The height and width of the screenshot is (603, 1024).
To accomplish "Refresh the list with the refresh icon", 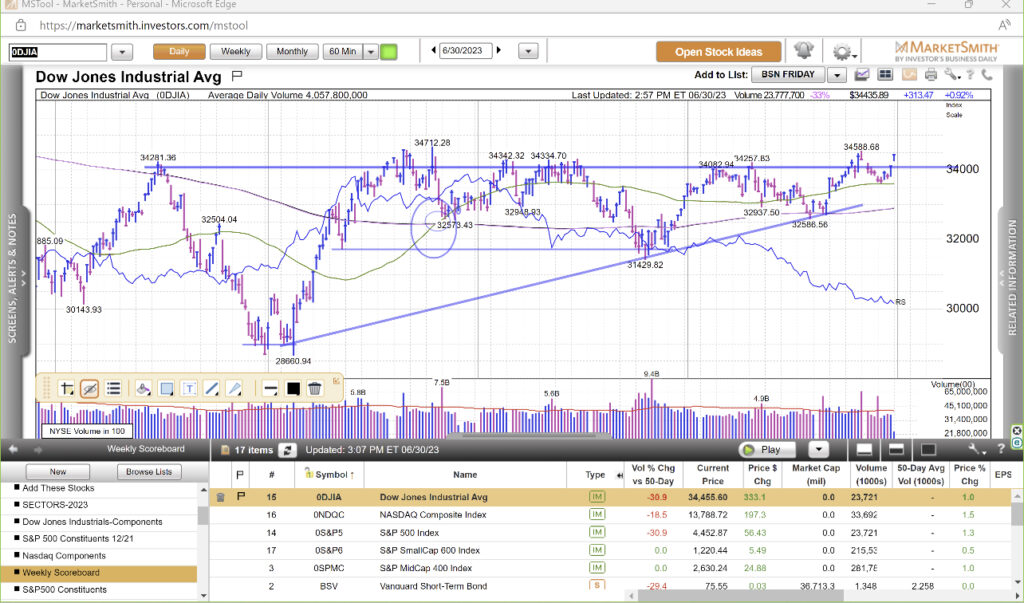I will point(287,450).
